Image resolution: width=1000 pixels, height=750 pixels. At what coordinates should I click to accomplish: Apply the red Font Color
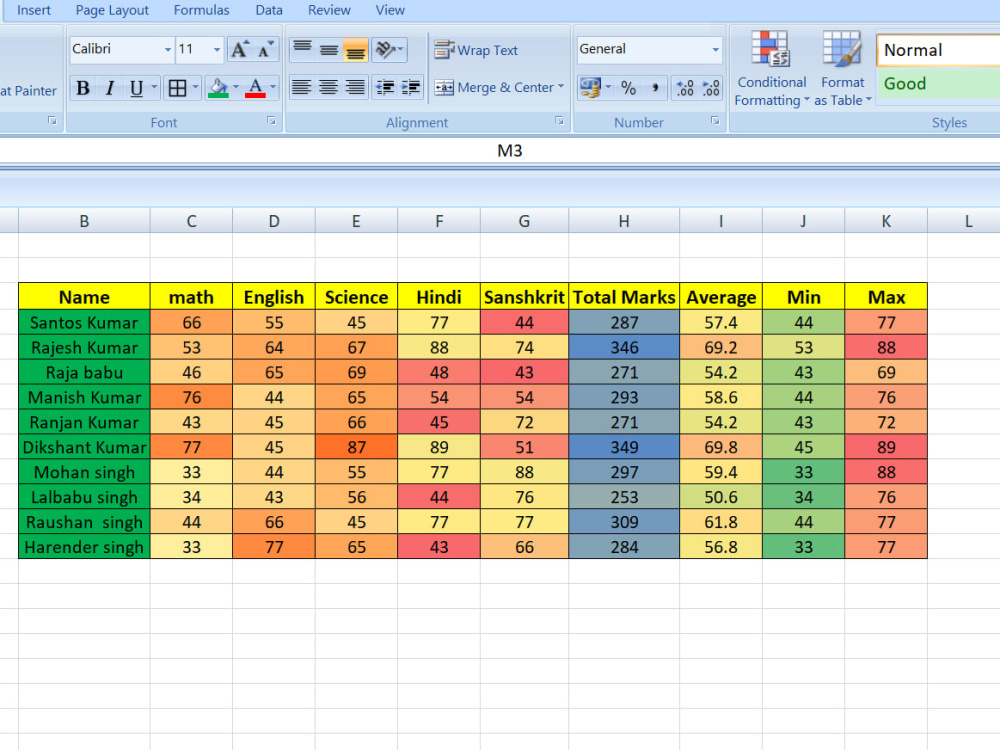click(255, 88)
